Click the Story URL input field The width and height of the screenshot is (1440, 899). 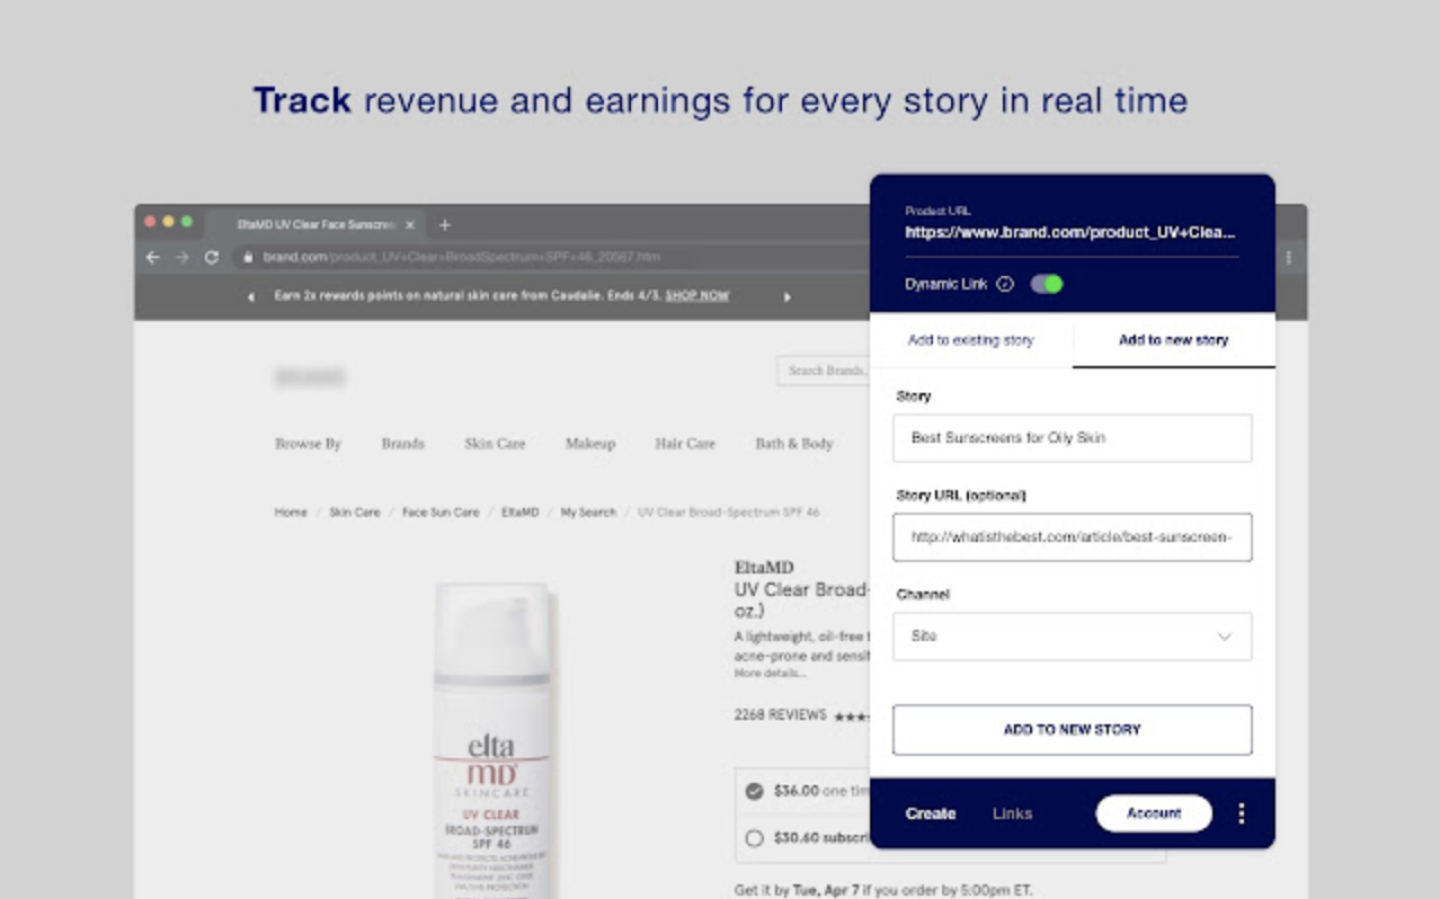point(1071,537)
